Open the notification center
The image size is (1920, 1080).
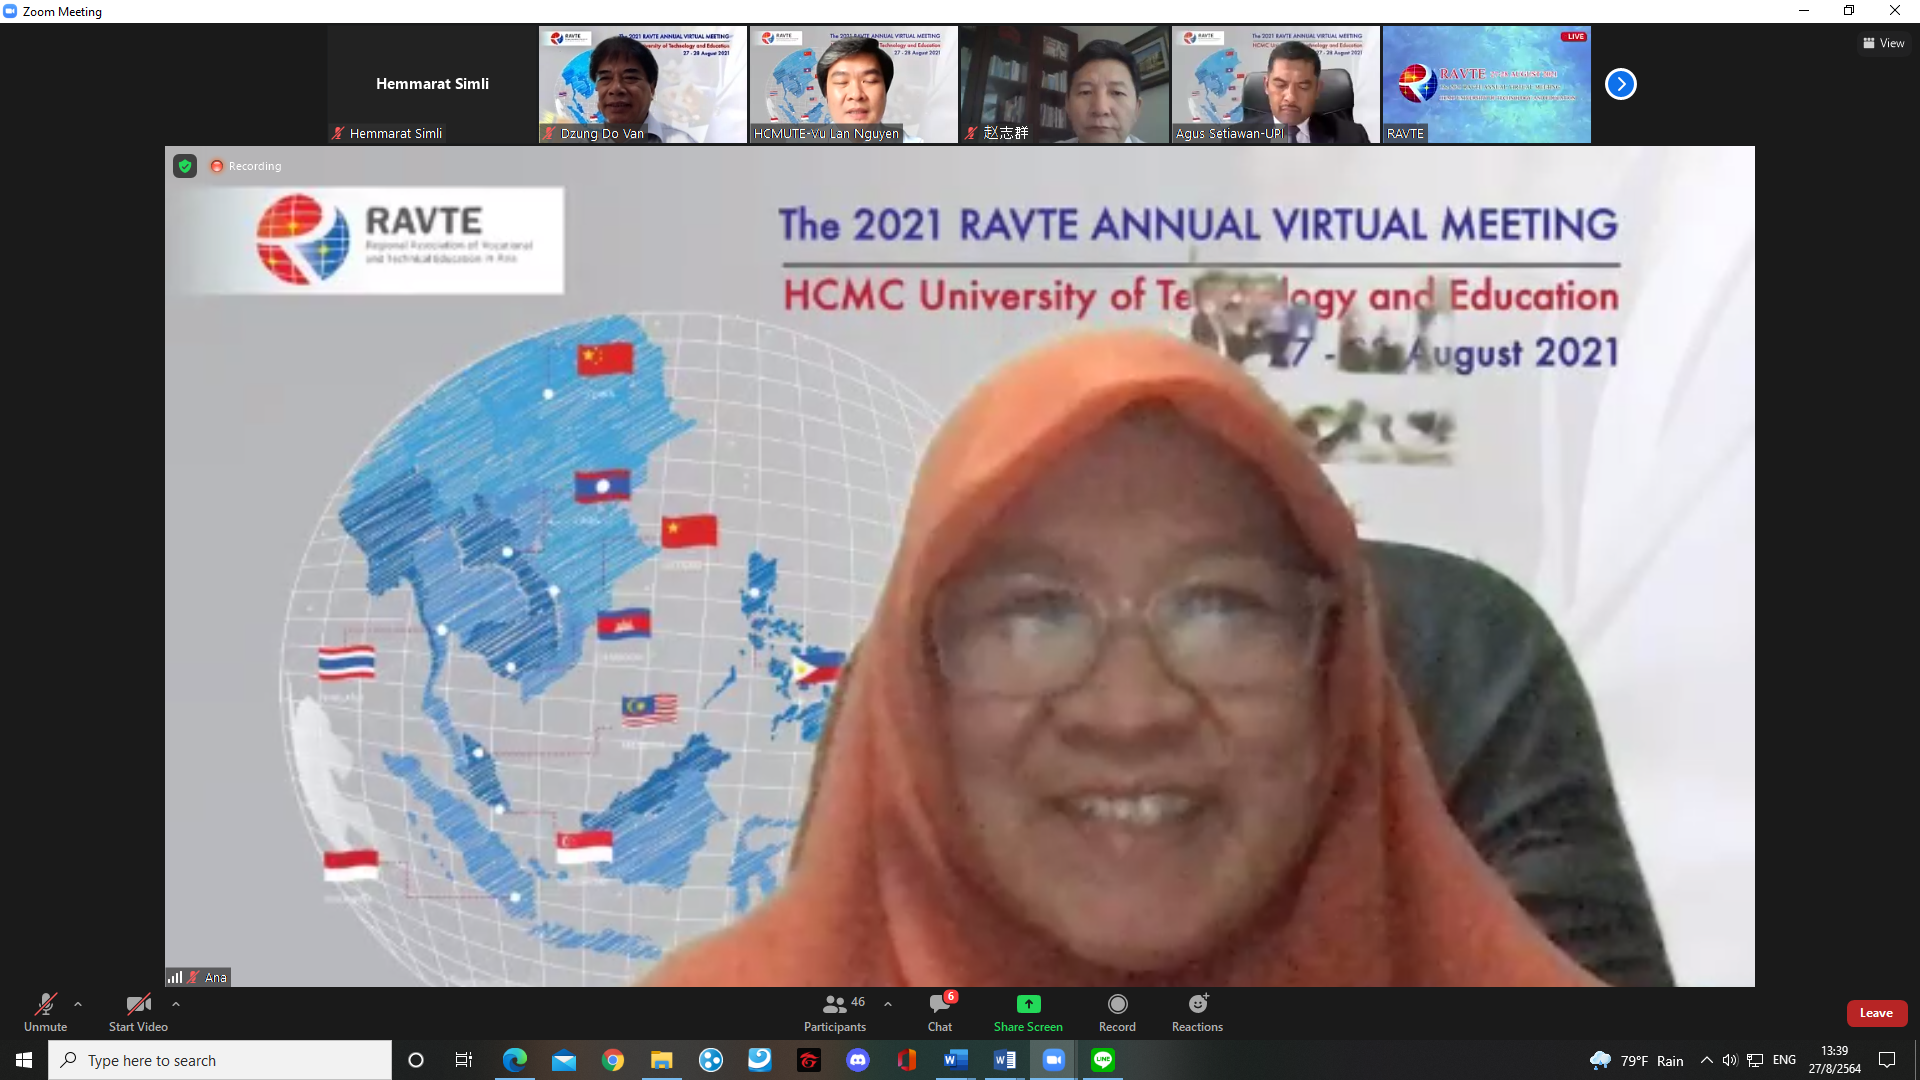(1887, 1060)
